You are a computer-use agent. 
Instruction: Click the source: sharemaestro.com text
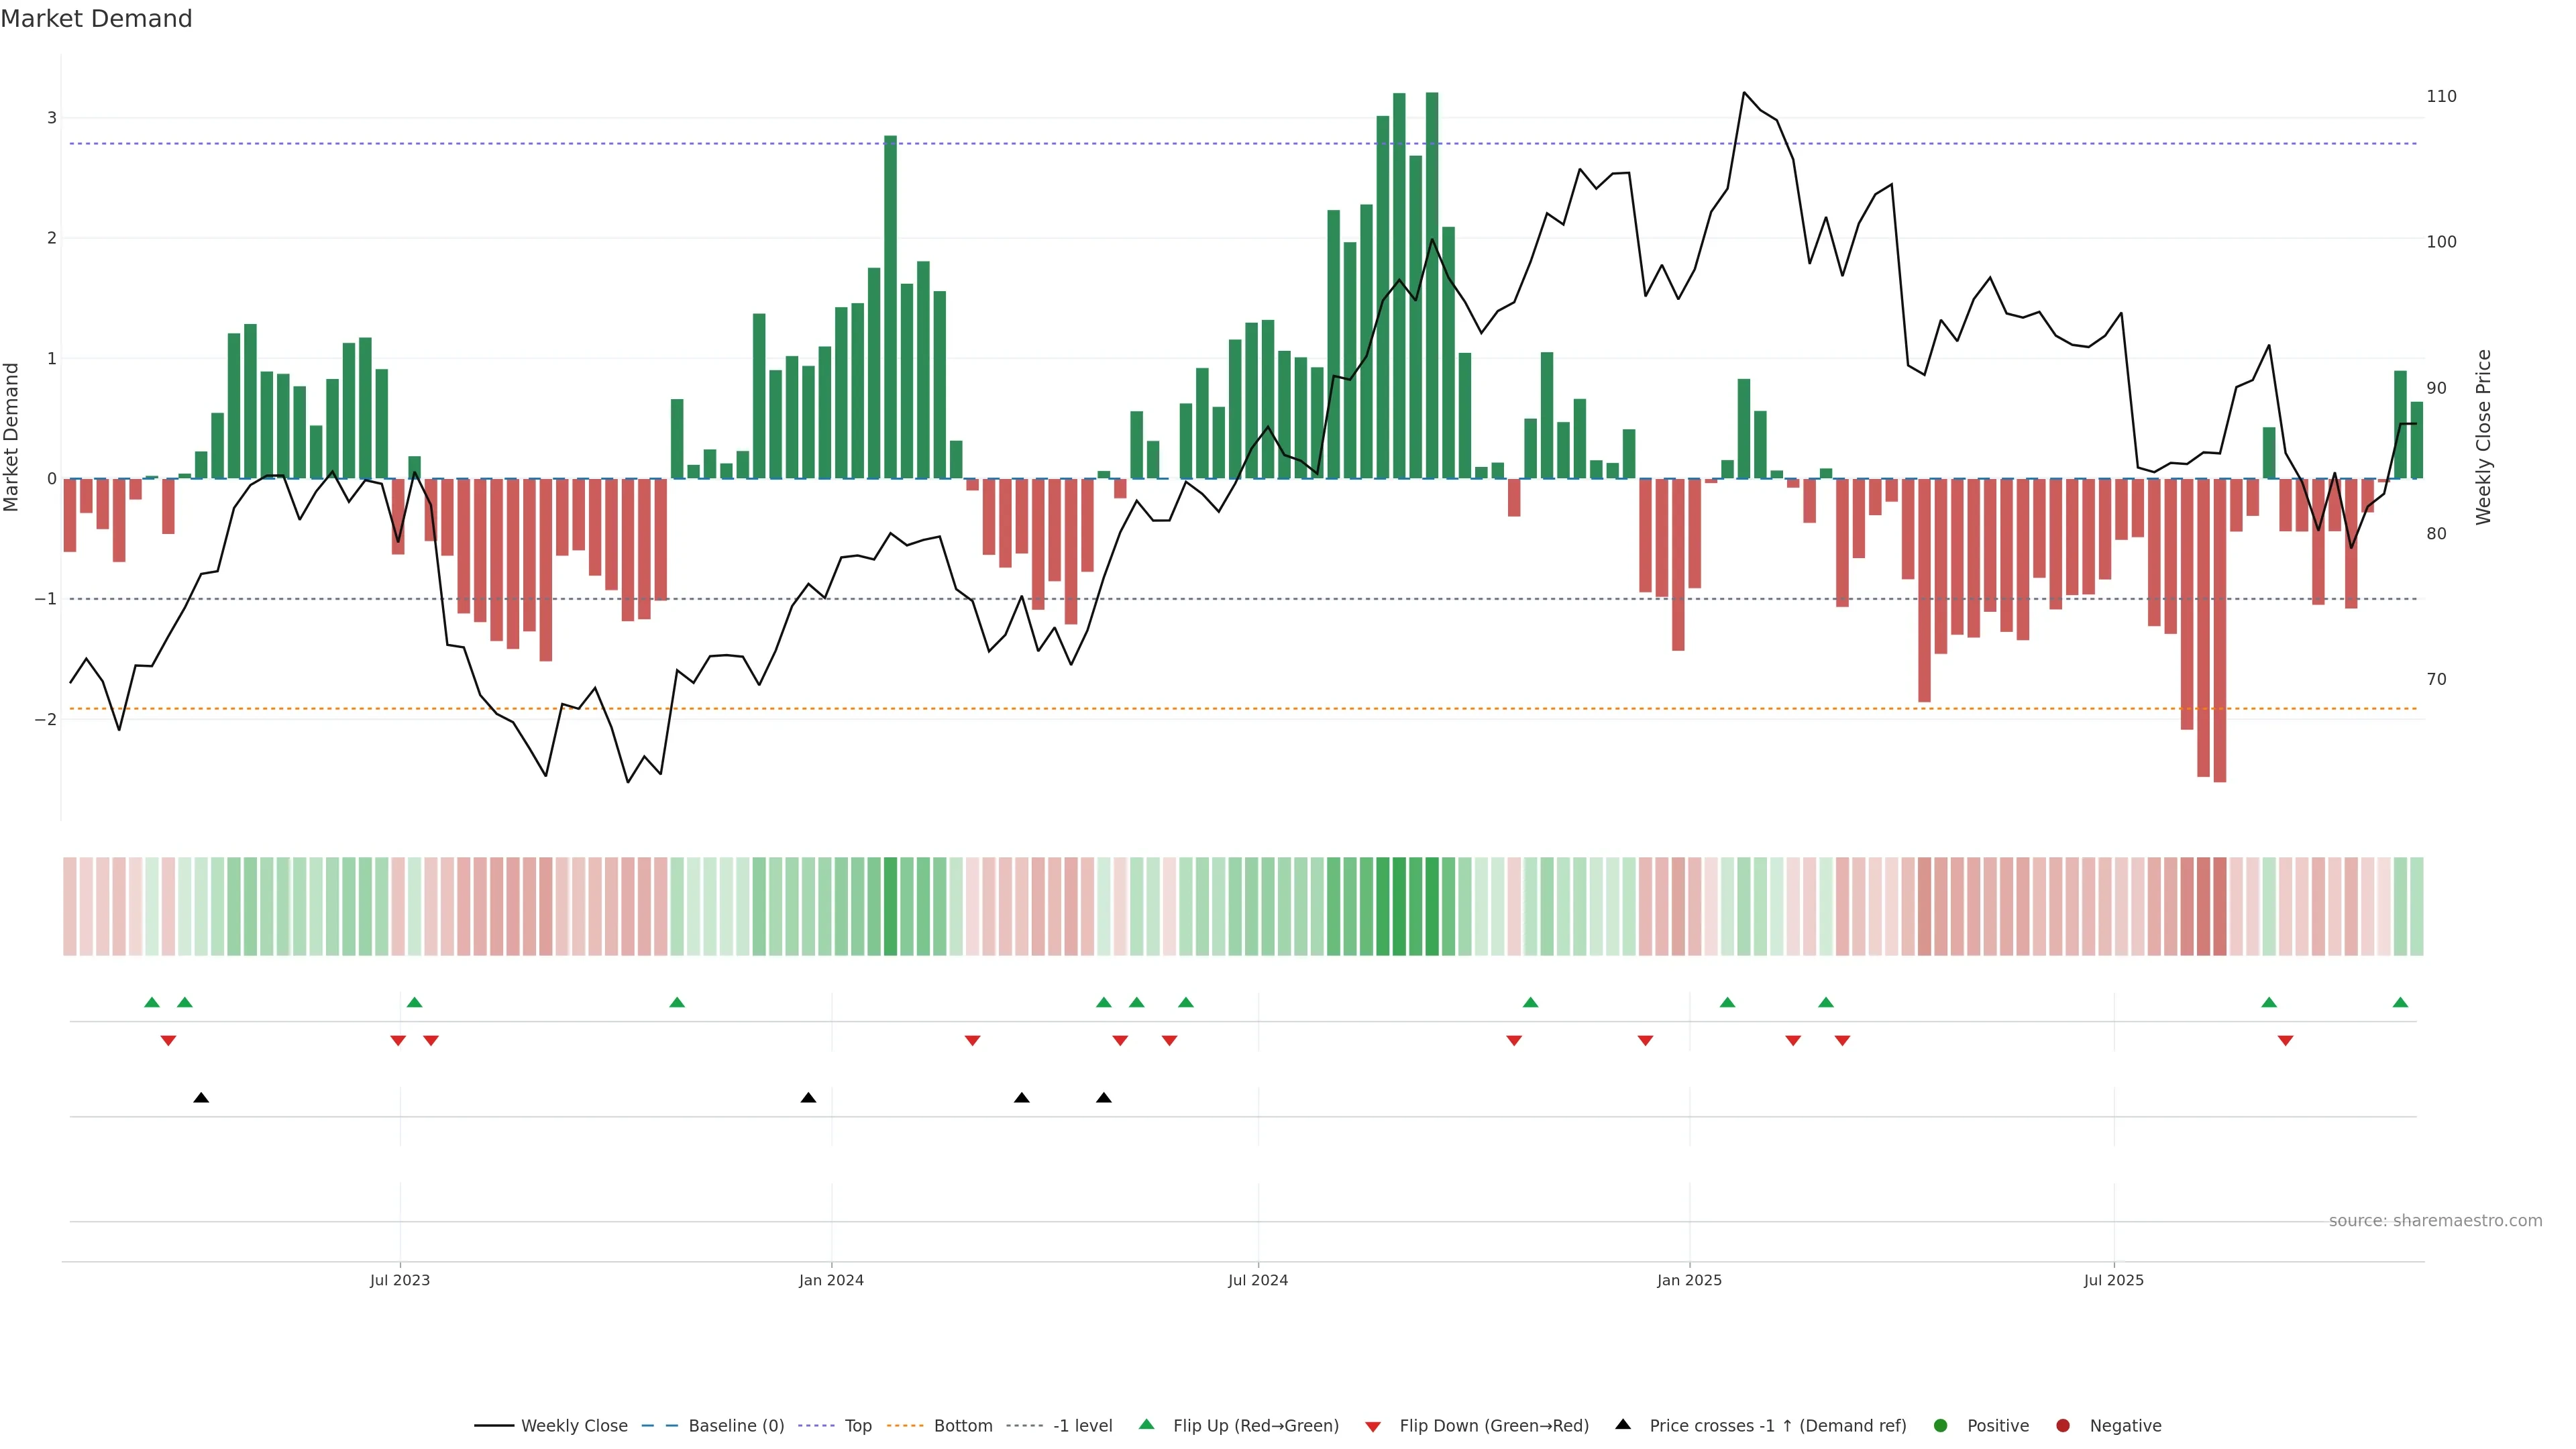click(x=2435, y=1220)
